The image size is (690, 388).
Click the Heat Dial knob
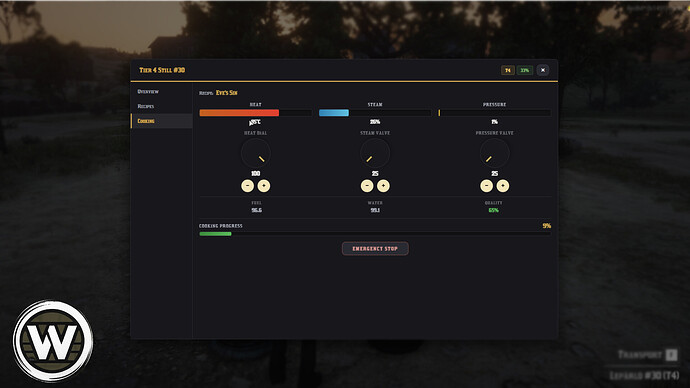coord(256,153)
